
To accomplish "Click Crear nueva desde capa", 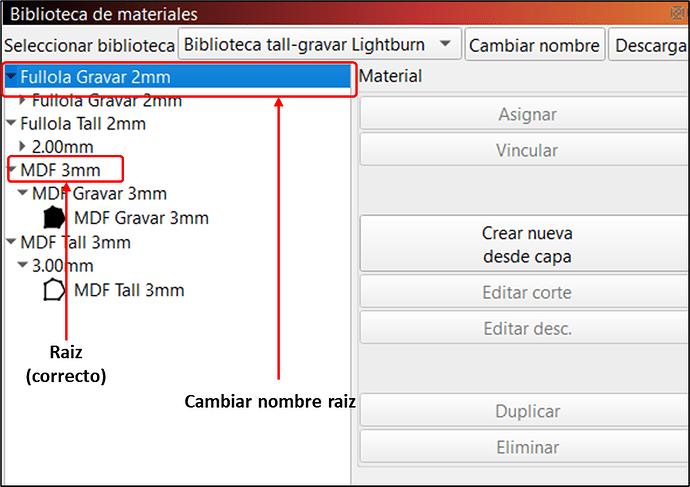I will coord(527,245).
